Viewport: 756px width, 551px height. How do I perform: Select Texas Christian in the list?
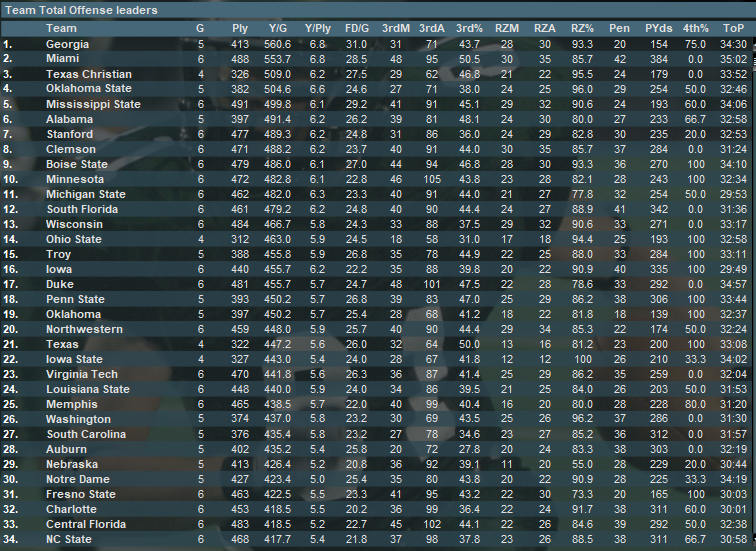point(89,74)
